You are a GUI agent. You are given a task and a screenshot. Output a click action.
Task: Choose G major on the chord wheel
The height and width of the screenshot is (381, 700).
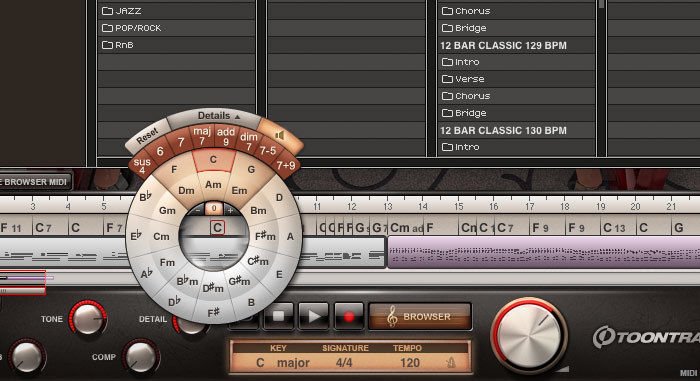tap(251, 169)
